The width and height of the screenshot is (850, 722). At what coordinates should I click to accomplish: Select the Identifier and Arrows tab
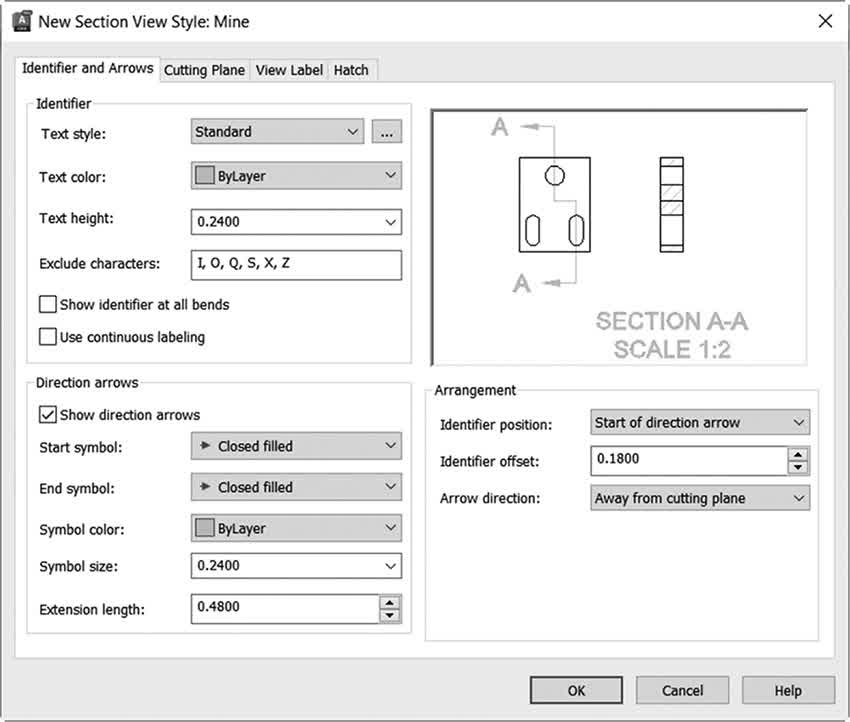coord(88,68)
